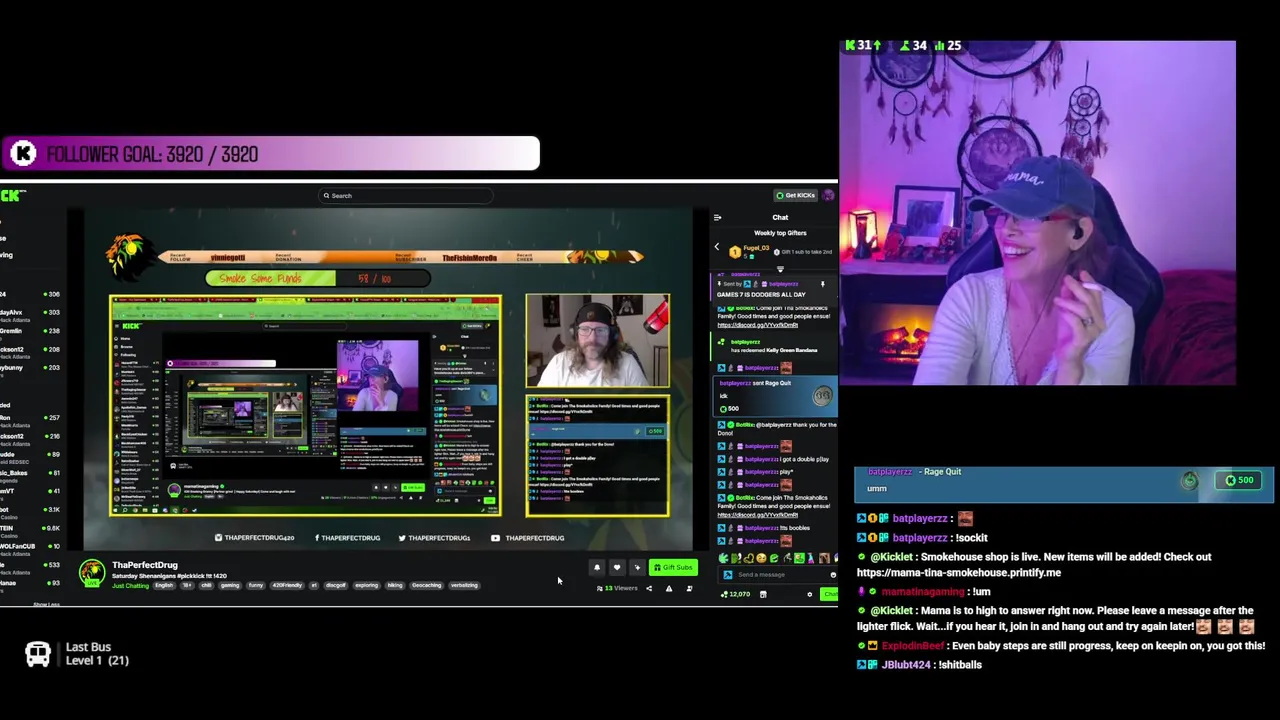Select the gaming tag
The image size is (1280, 720).
pos(230,585)
